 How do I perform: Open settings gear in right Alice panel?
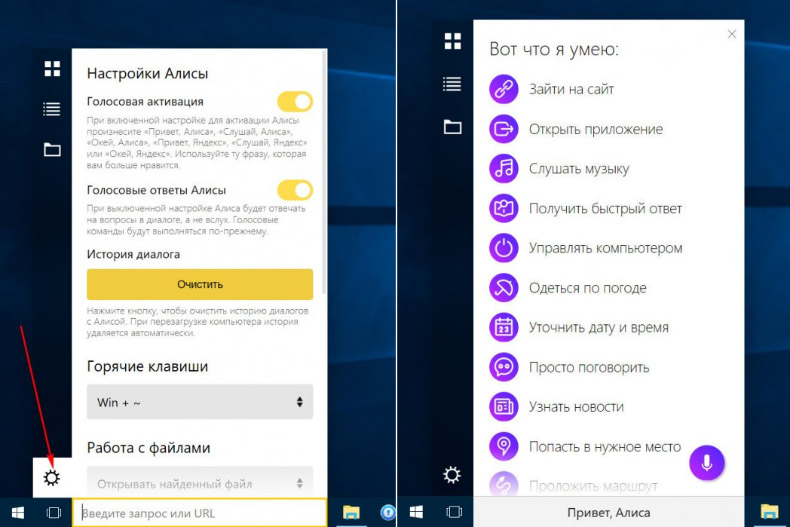point(452,475)
